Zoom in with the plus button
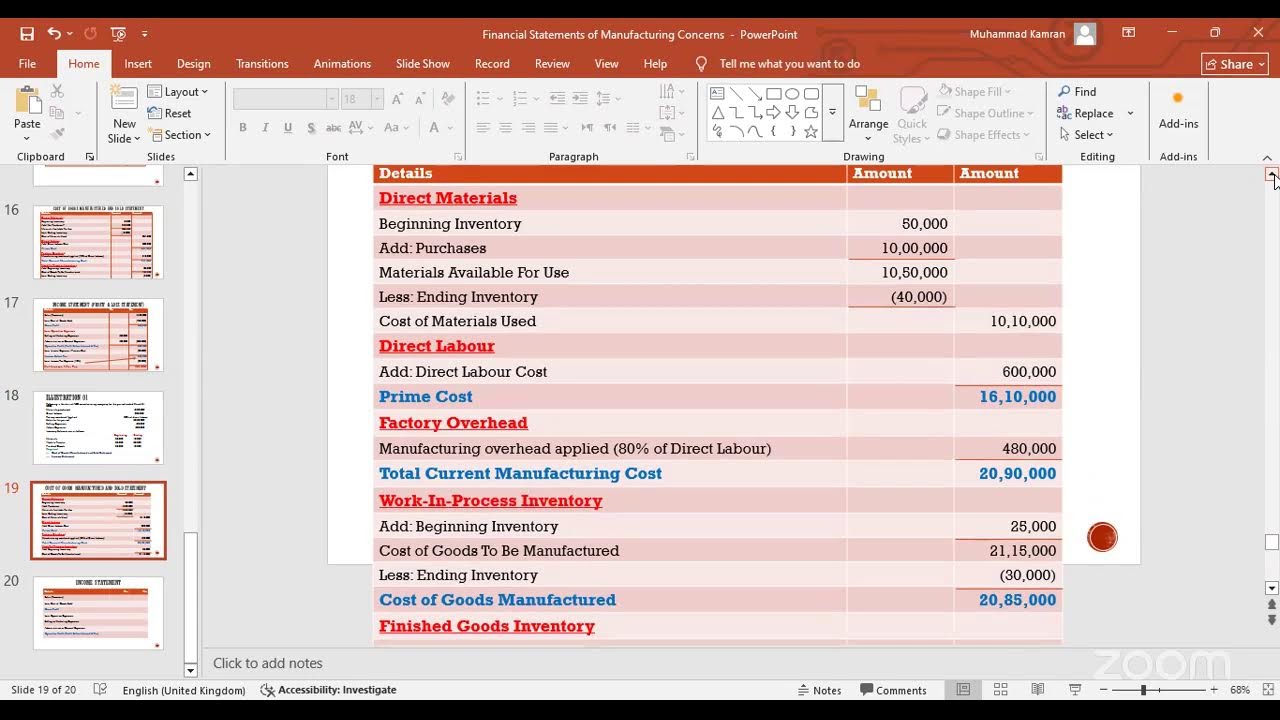This screenshot has height=720, width=1280. (1214, 690)
